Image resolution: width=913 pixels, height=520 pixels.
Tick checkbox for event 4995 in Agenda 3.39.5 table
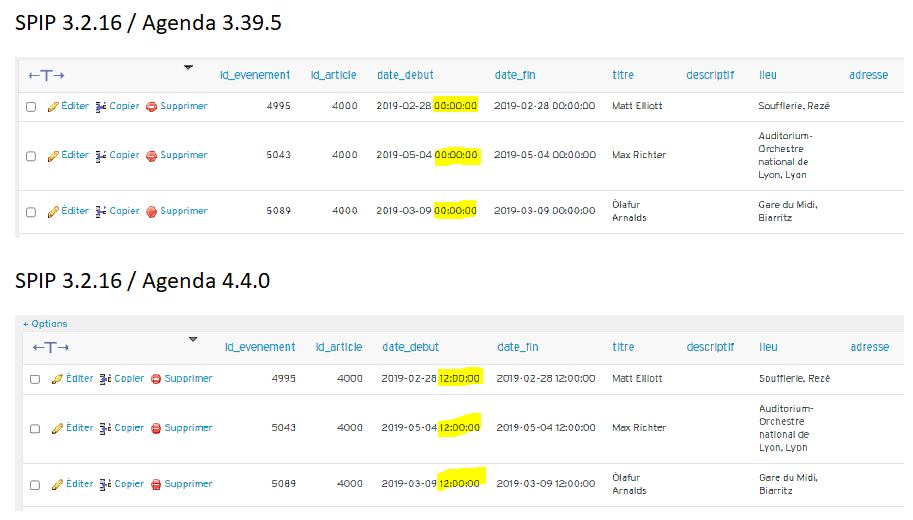tap(31, 107)
